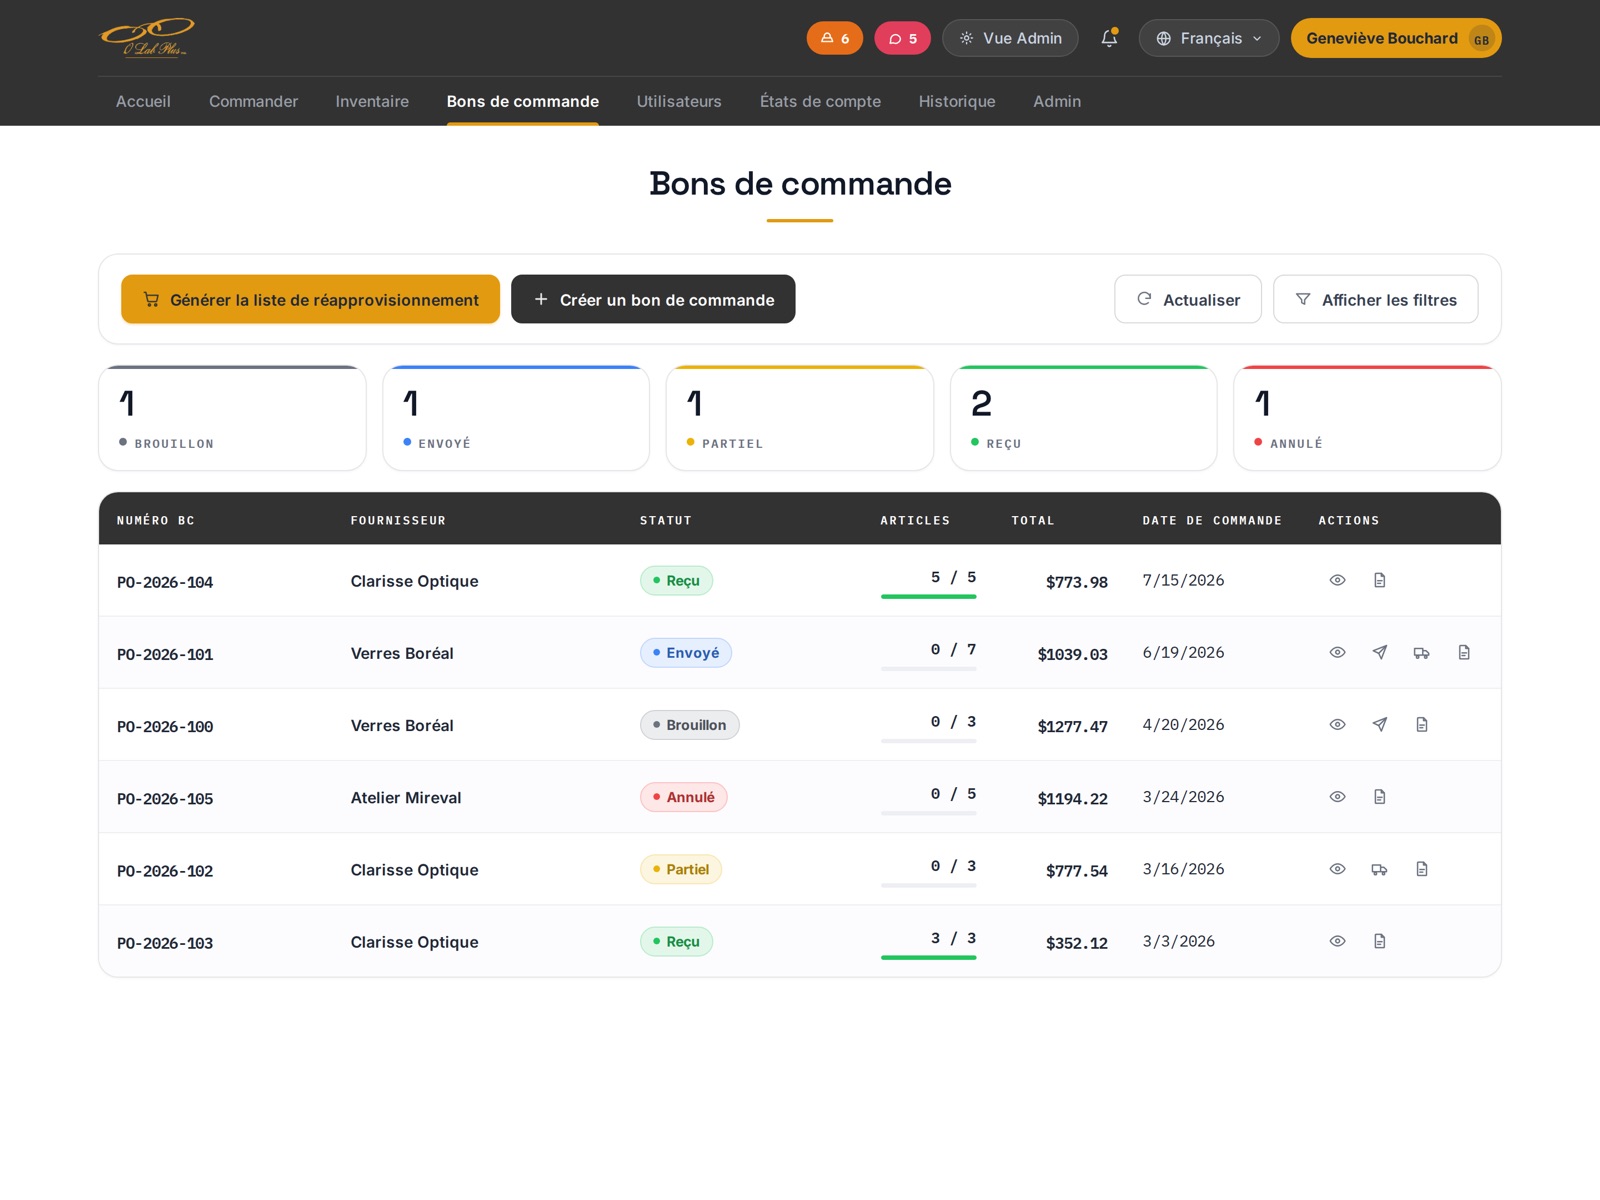Click Générer la liste de réapprovisionnement
The height and width of the screenshot is (1200, 1600).
click(x=310, y=299)
